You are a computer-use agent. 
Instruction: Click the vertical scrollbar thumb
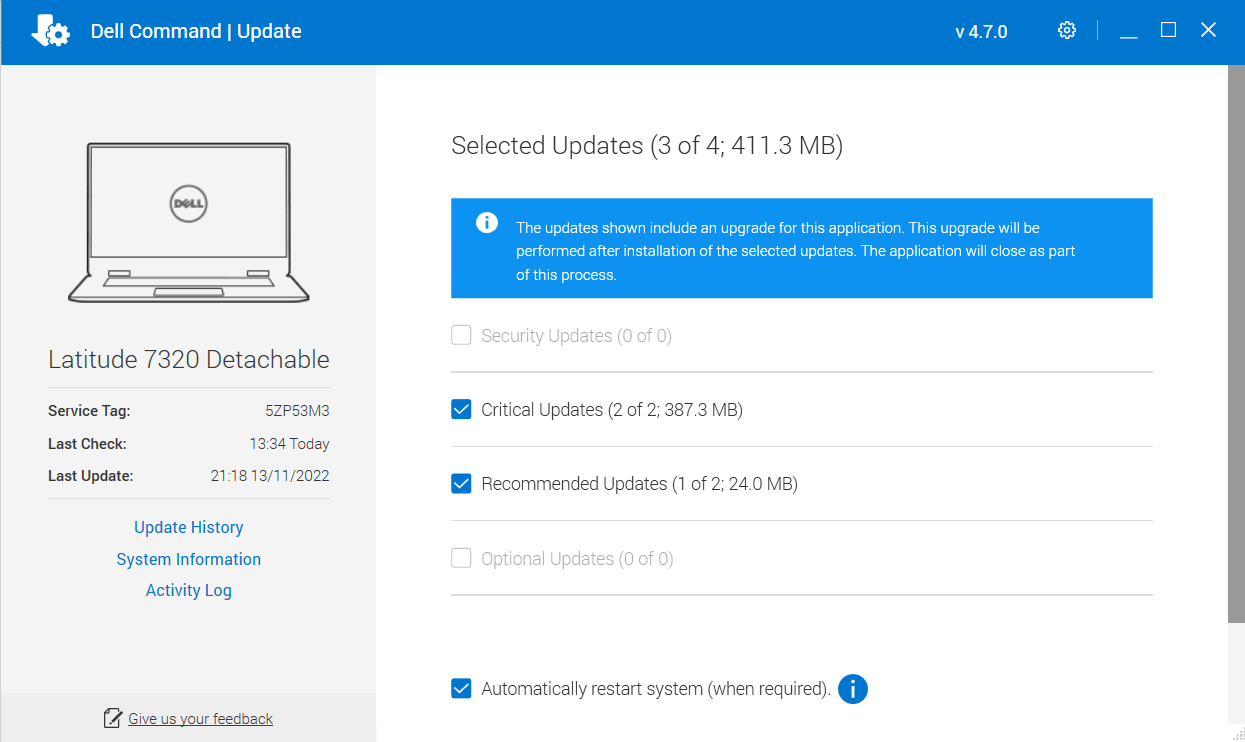click(1236, 345)
